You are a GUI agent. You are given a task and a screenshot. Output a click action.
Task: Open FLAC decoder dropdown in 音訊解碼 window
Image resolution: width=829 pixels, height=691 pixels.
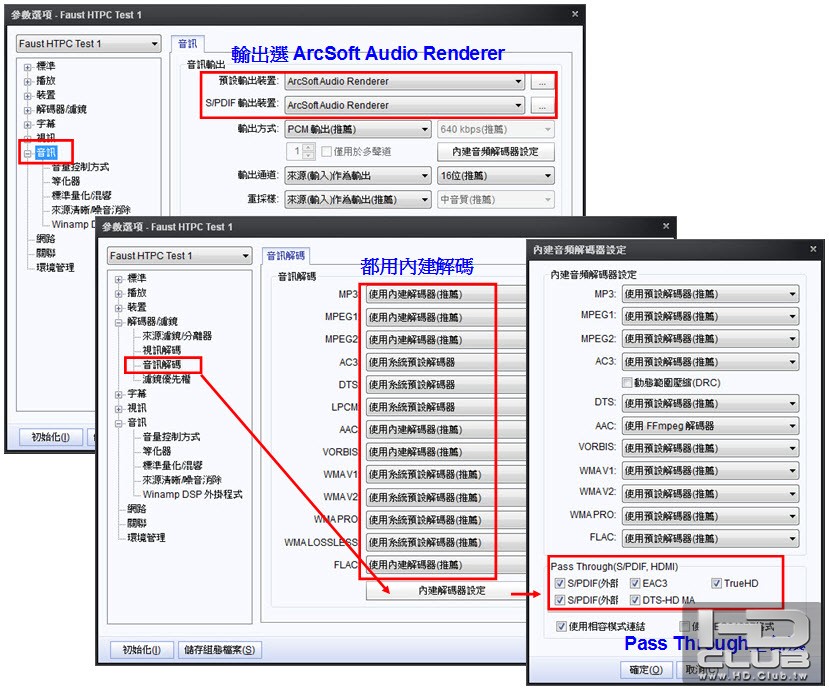pos(446,565)
